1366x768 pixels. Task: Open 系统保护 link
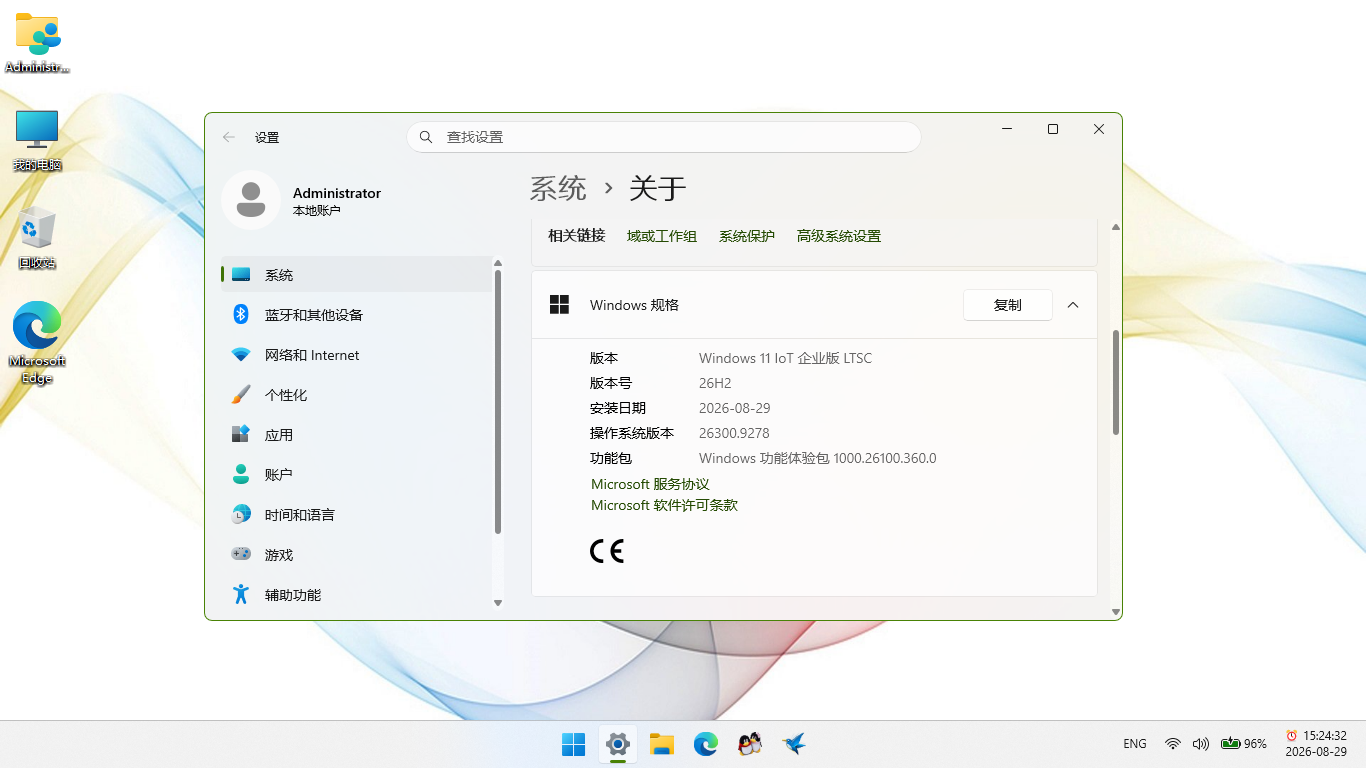[x=747, y=236]
